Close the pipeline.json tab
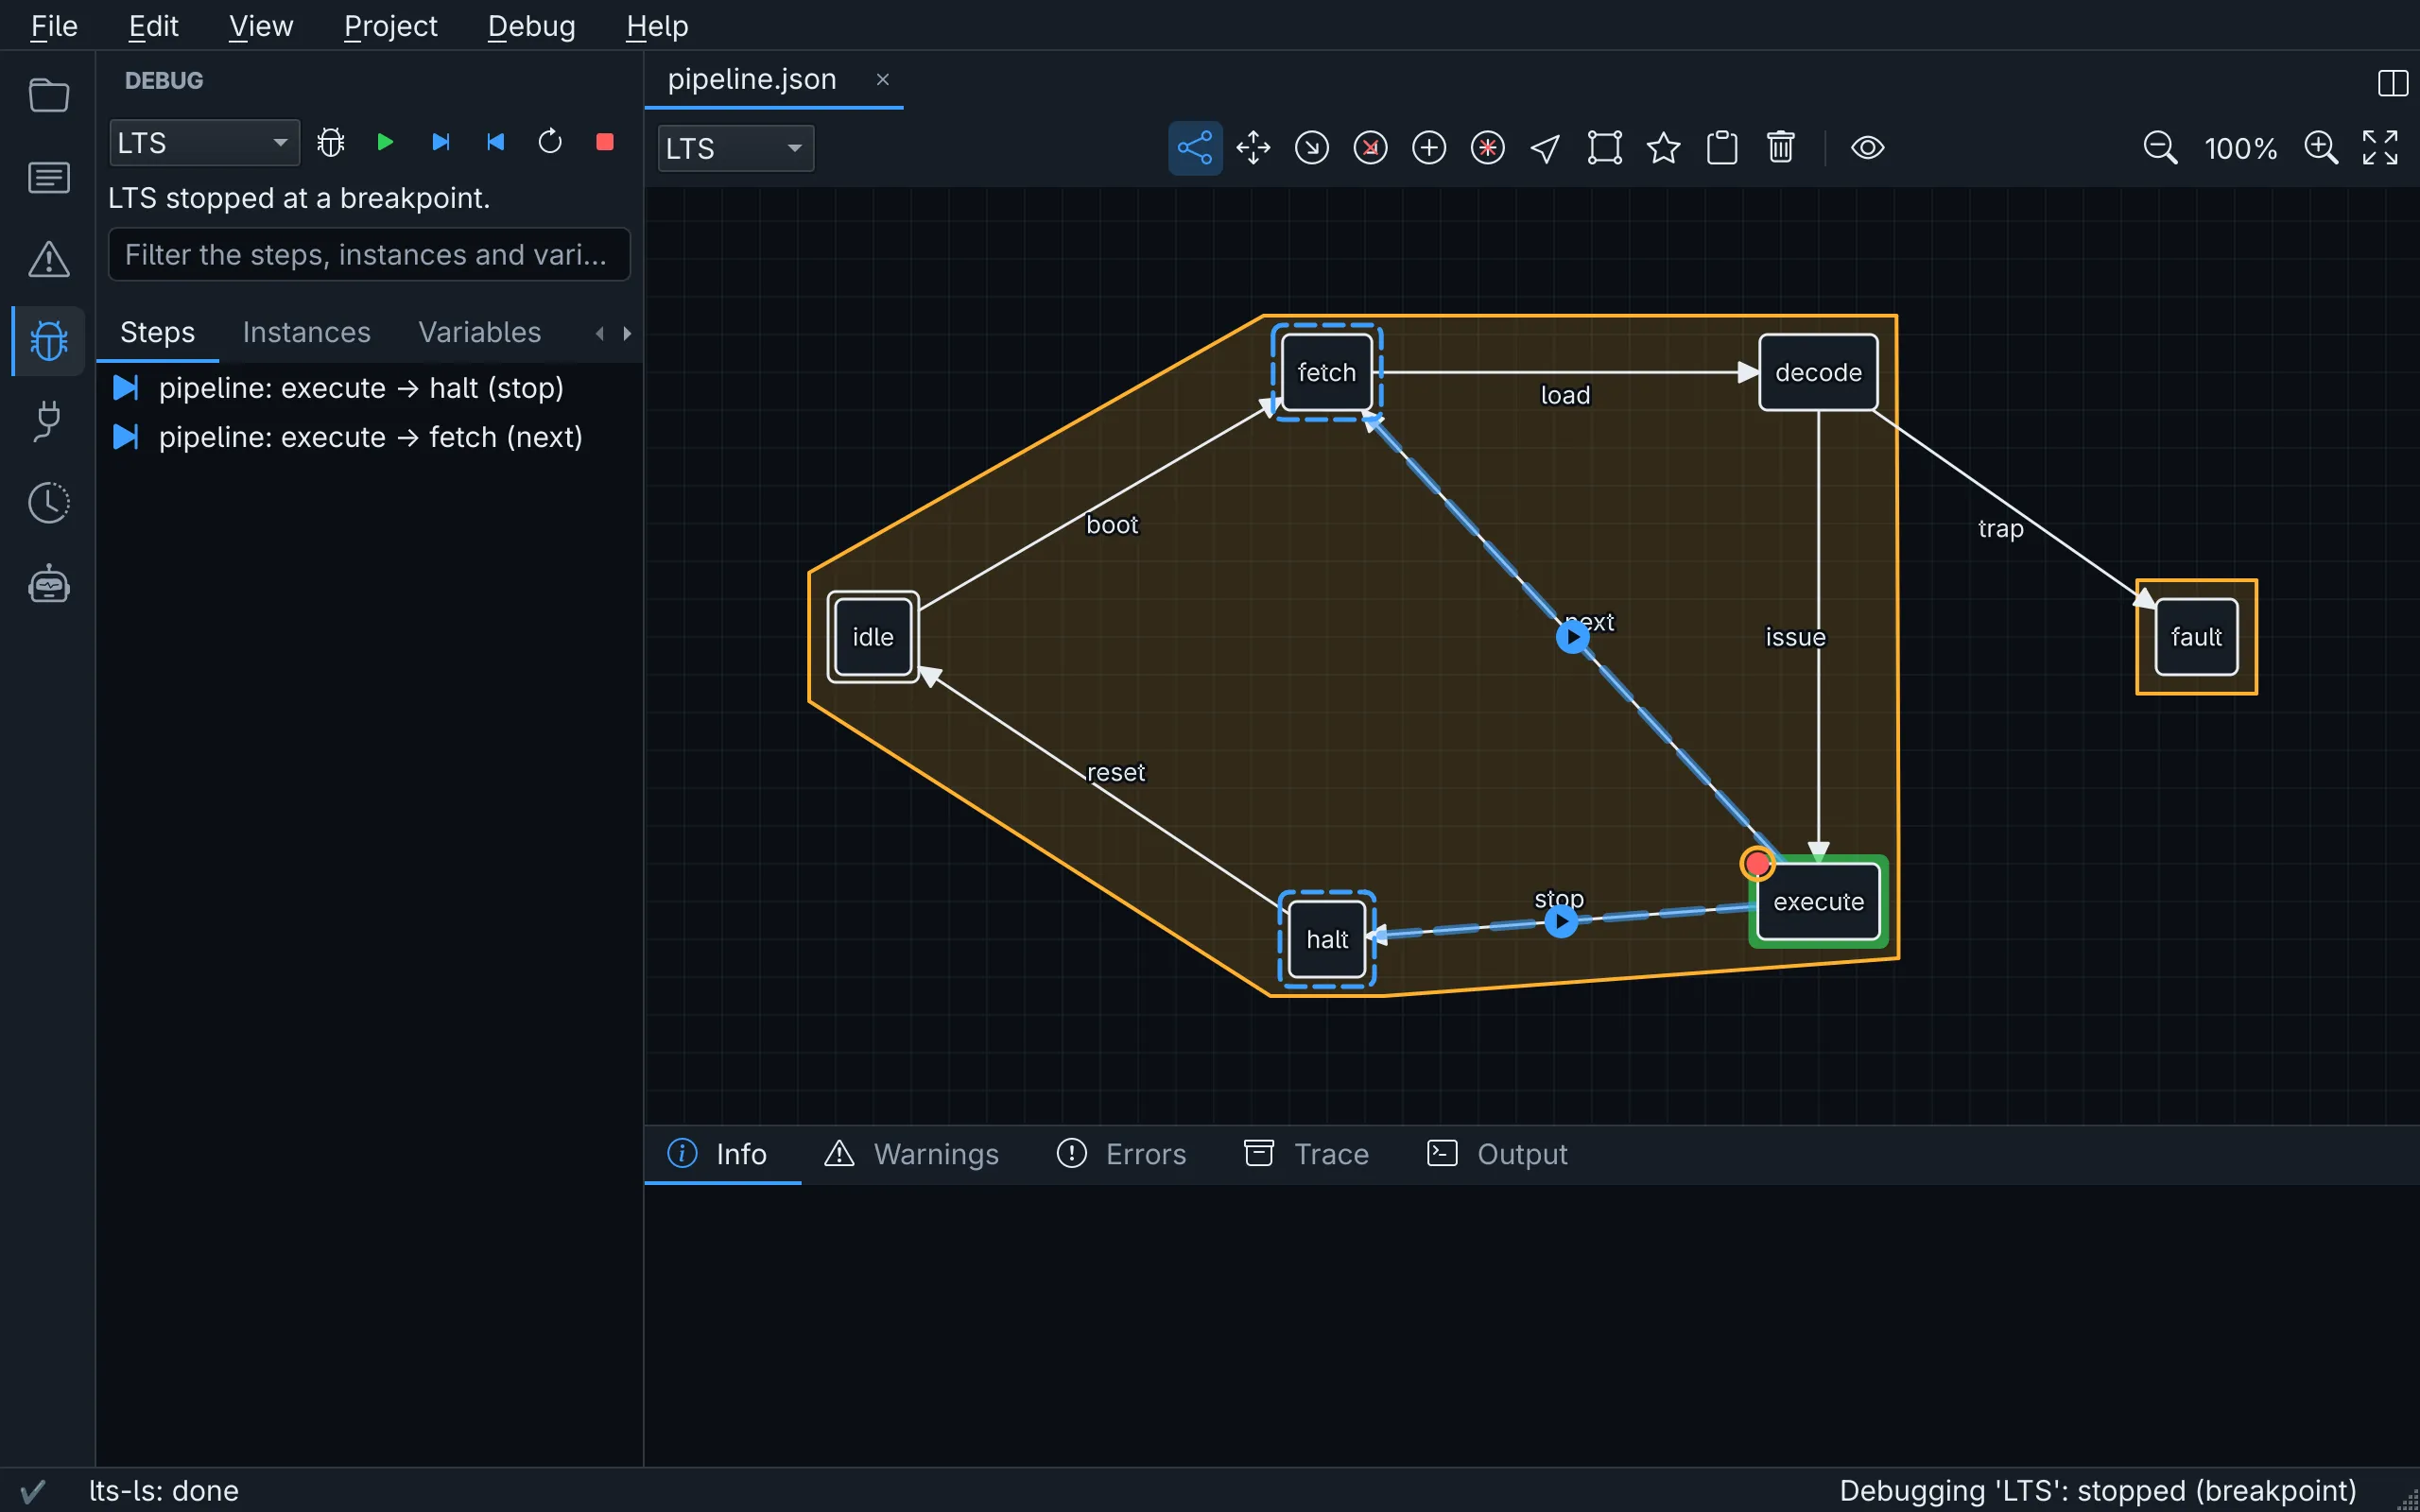This screenshot has height=1512, width=2420. pyautogui.click(x=882, y=80)
